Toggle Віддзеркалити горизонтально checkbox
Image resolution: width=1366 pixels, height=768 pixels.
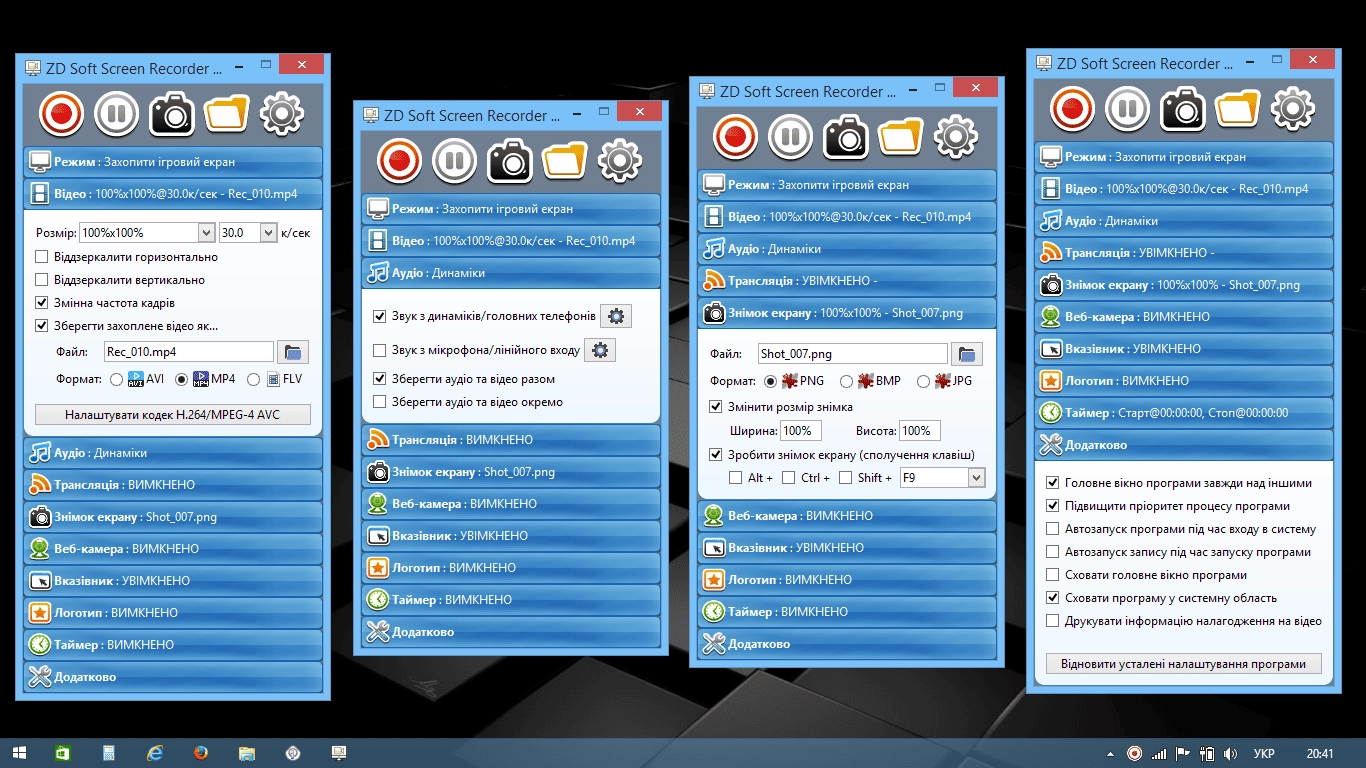coord(42,257)
